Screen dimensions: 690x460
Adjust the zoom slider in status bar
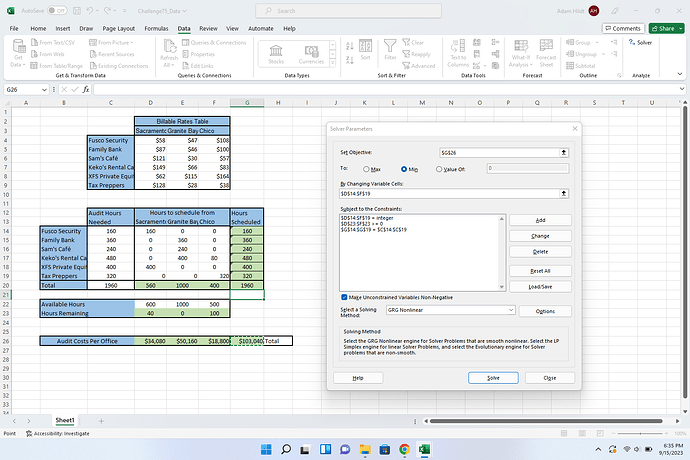[640, 434]
